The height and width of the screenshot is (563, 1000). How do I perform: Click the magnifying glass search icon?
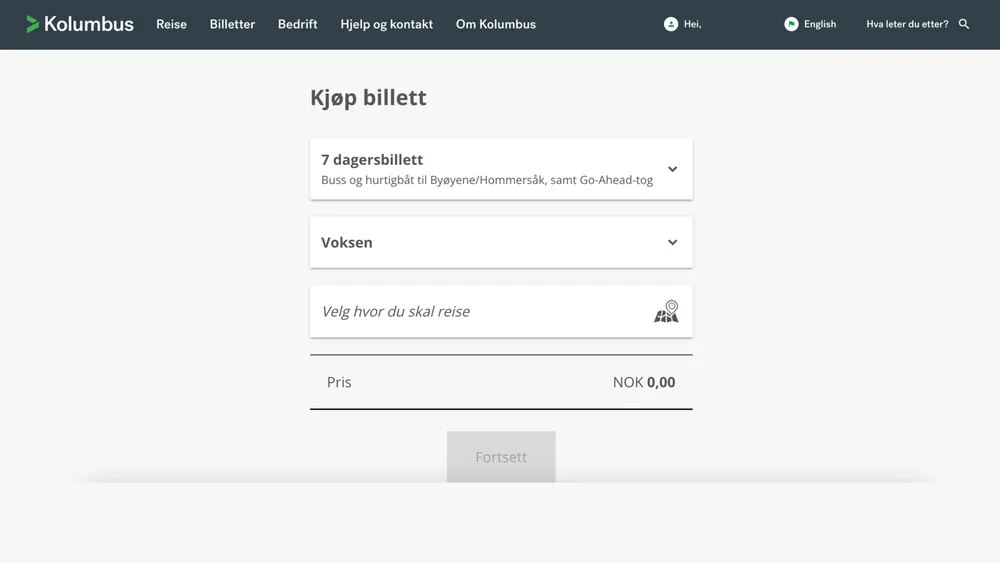pyautogui.click(x=964, y=24)
